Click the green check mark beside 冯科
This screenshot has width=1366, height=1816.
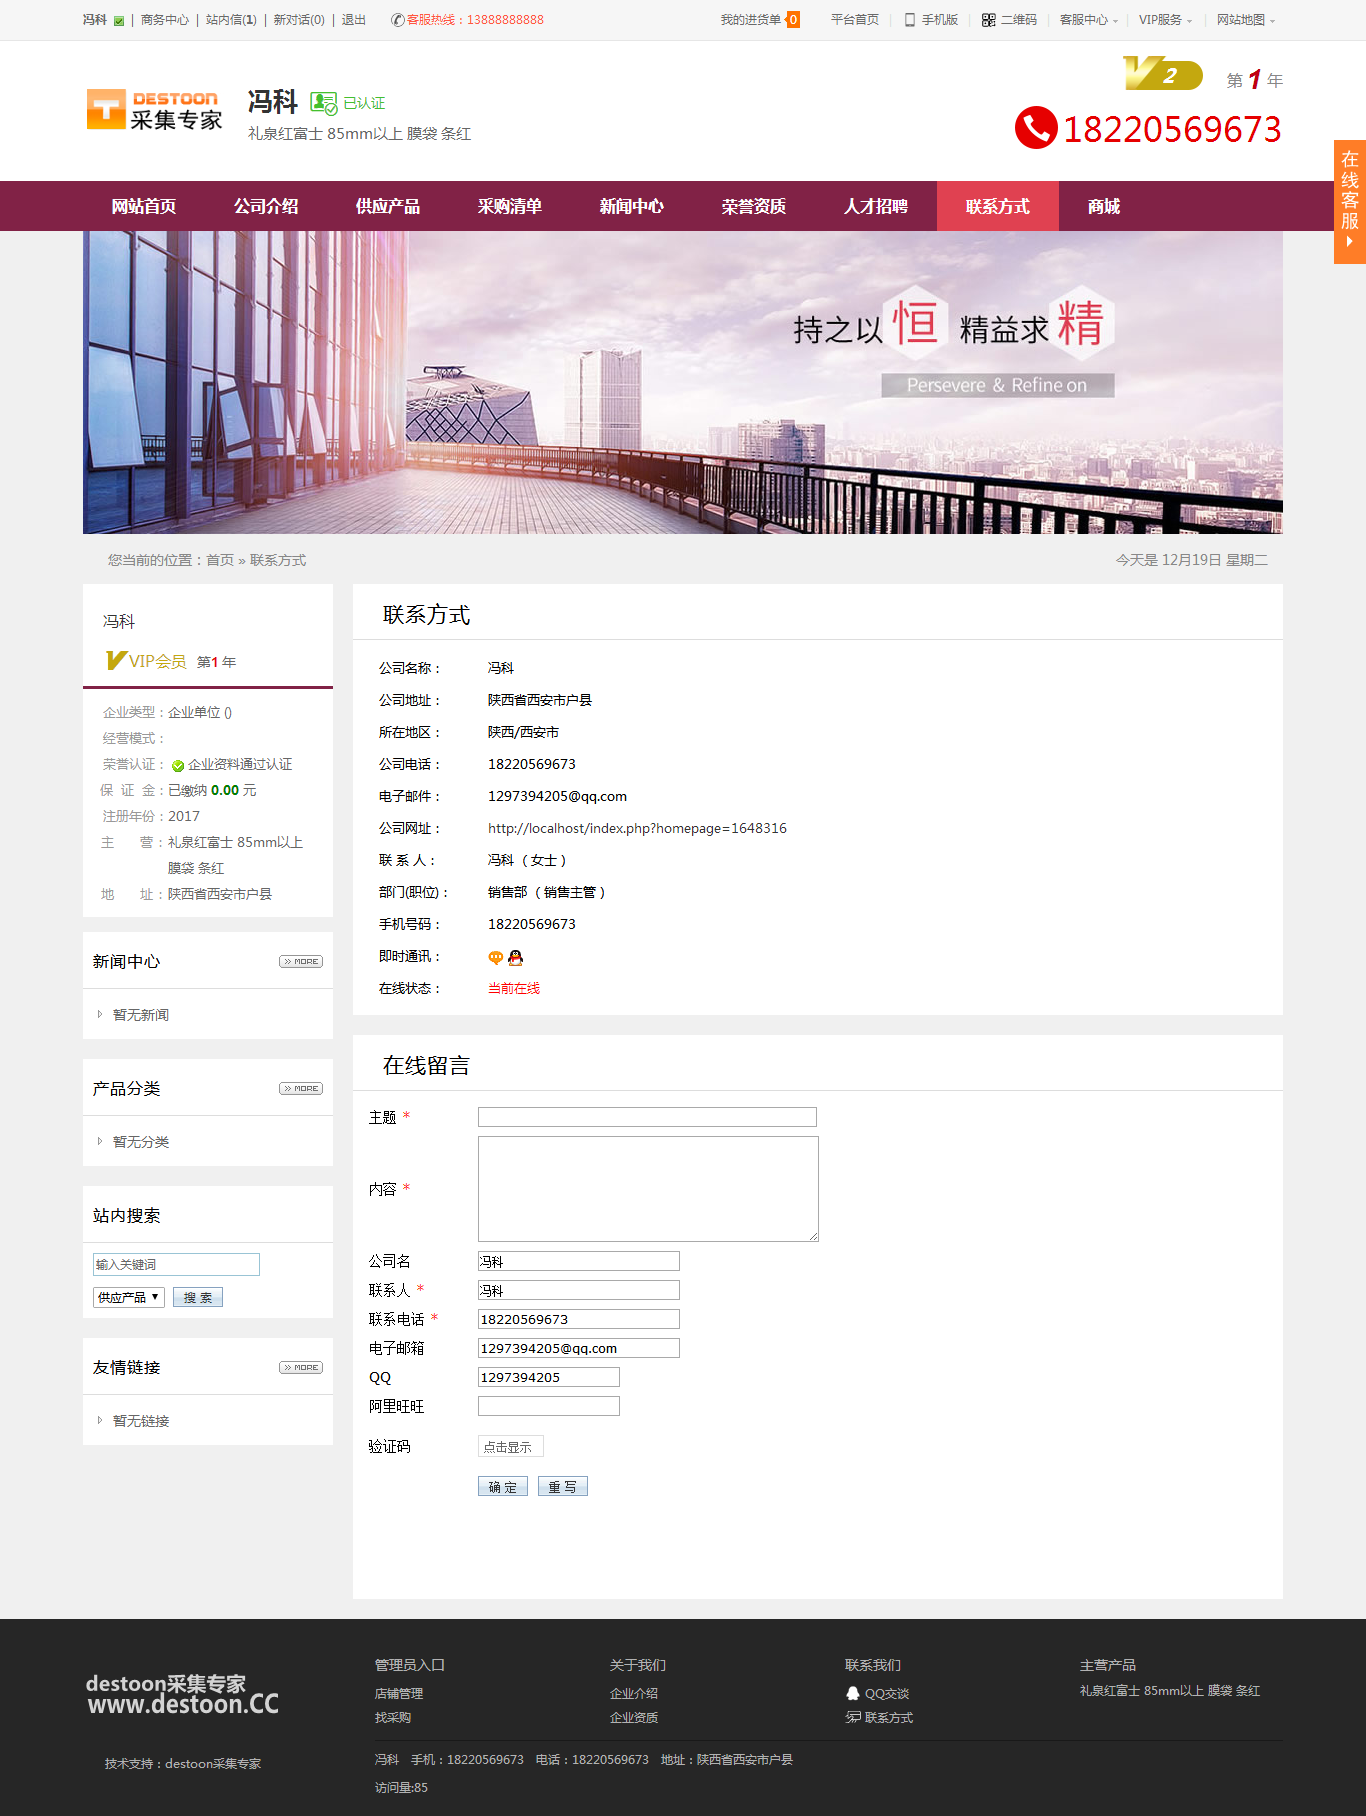[x=119, y=21]
